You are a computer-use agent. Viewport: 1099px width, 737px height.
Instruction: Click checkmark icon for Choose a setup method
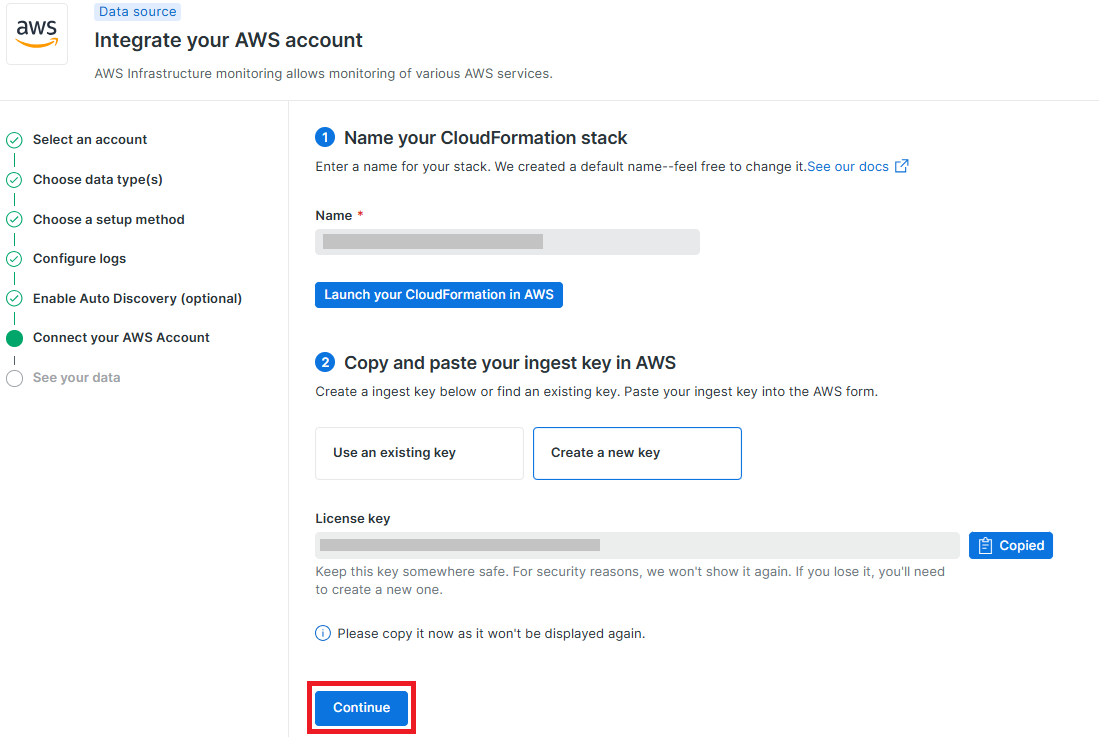tap(14, 219)
